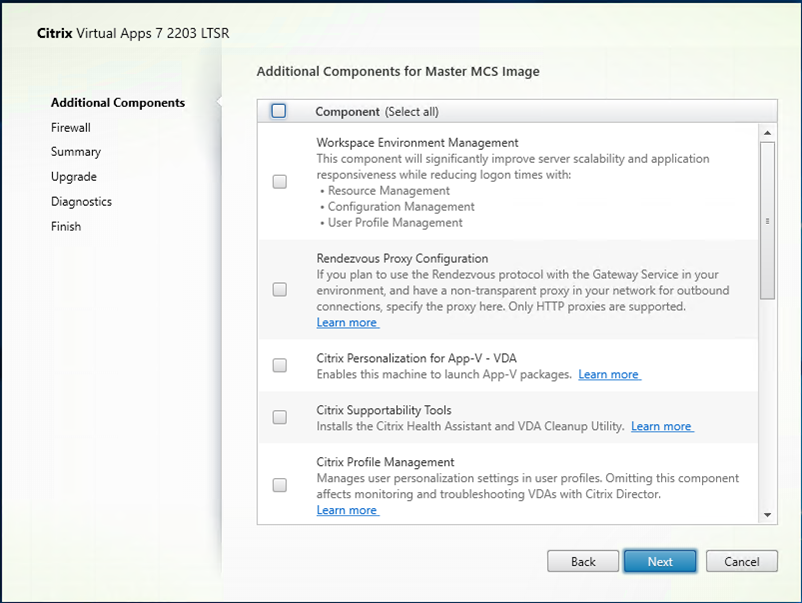The image size is (802, 603).
Task: Click the Next button
Action: point(660,562)
